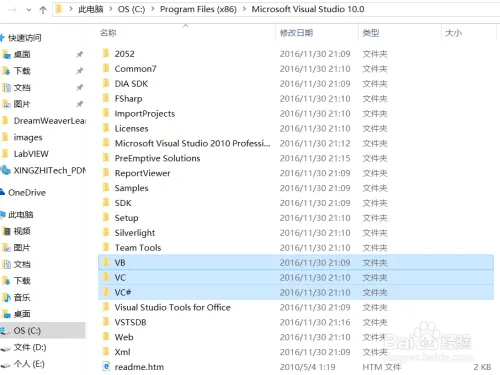Select 此电脑 in navigation pane

click(21, 214)
